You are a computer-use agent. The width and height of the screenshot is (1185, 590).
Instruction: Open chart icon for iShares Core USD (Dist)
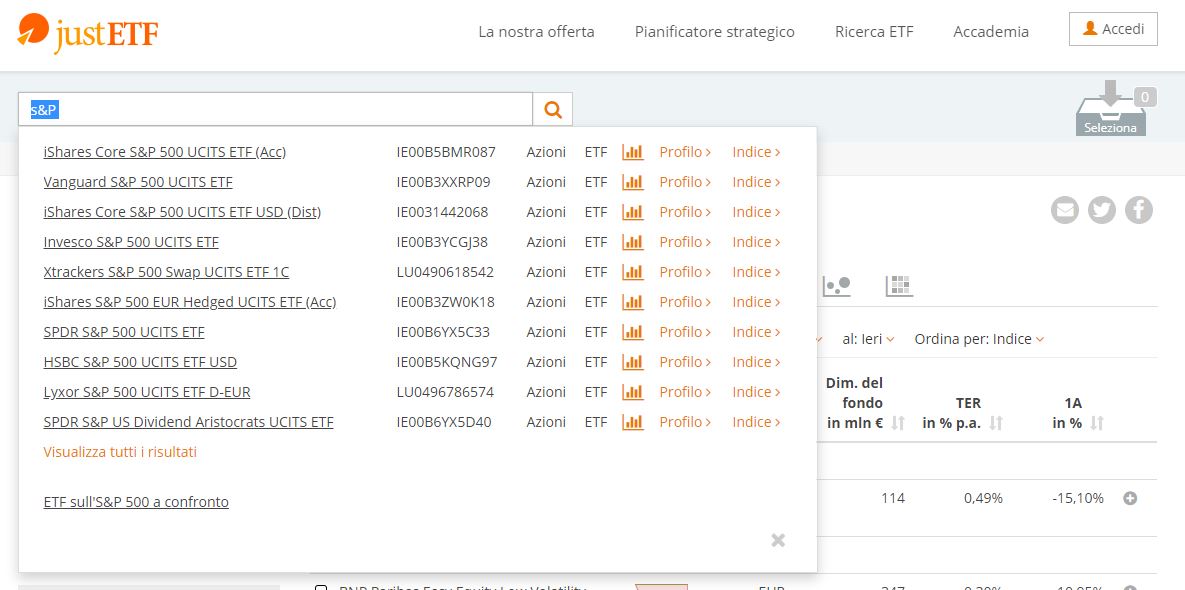click(x=633, y=212)
